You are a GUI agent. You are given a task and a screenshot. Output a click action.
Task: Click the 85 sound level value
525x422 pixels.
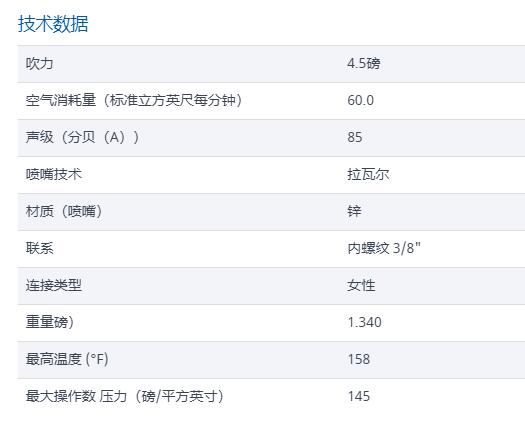tap(355, 137)
